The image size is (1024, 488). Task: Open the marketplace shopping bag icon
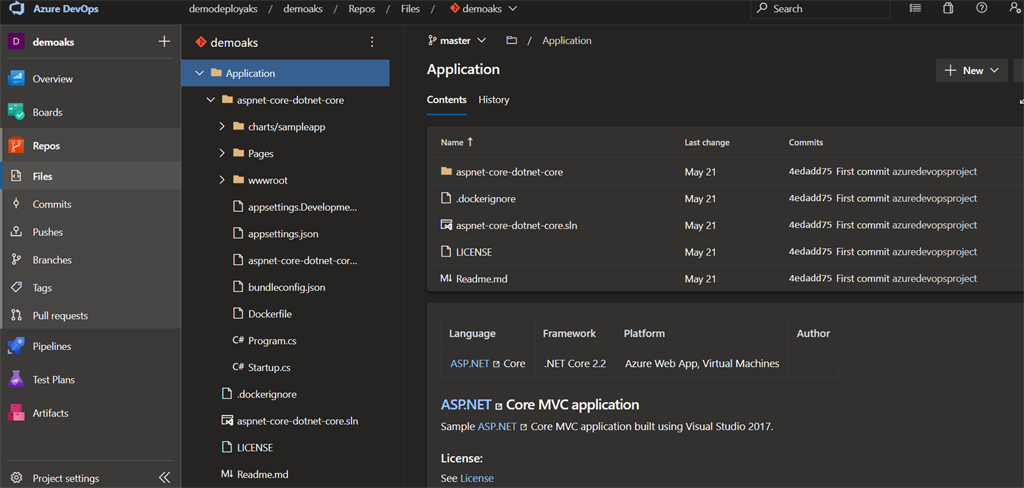[948, 8]
